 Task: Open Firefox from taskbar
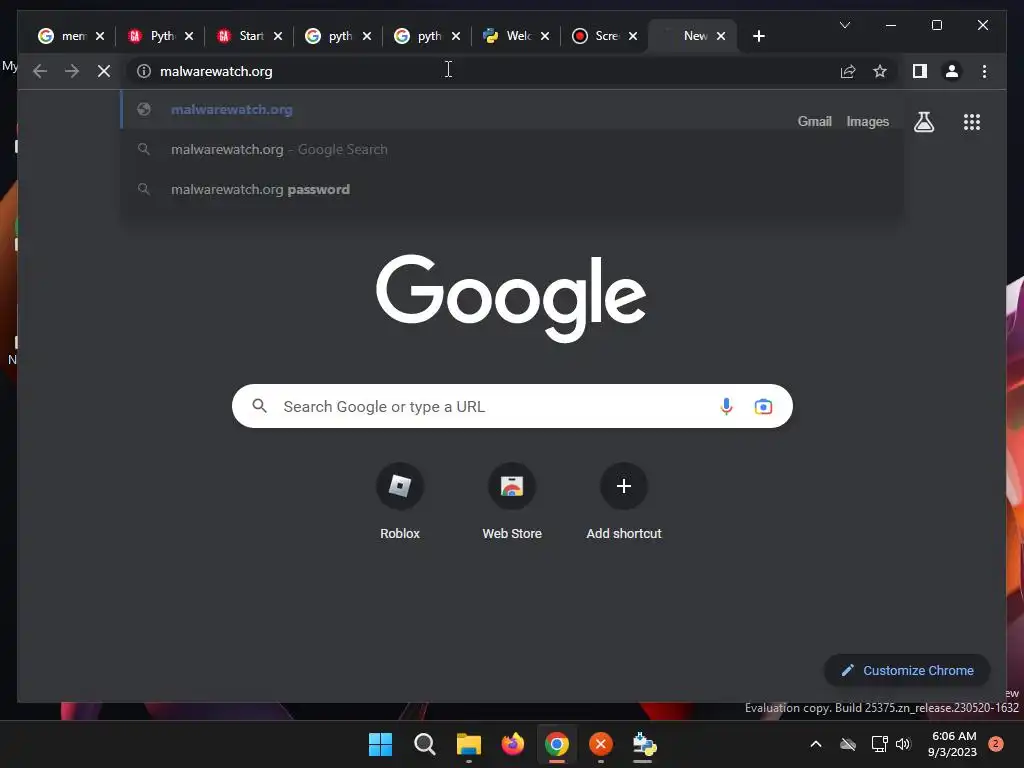[x=513, y=744]
